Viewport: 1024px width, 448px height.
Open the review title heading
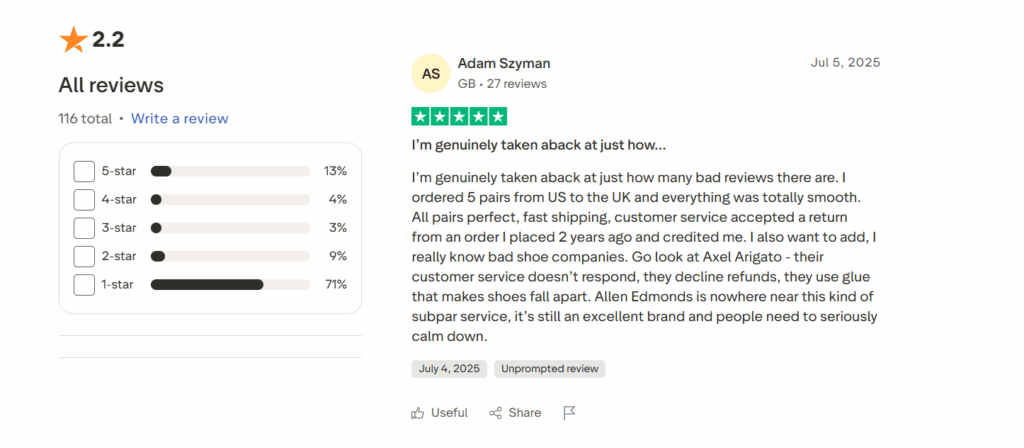tap(538, 145)
